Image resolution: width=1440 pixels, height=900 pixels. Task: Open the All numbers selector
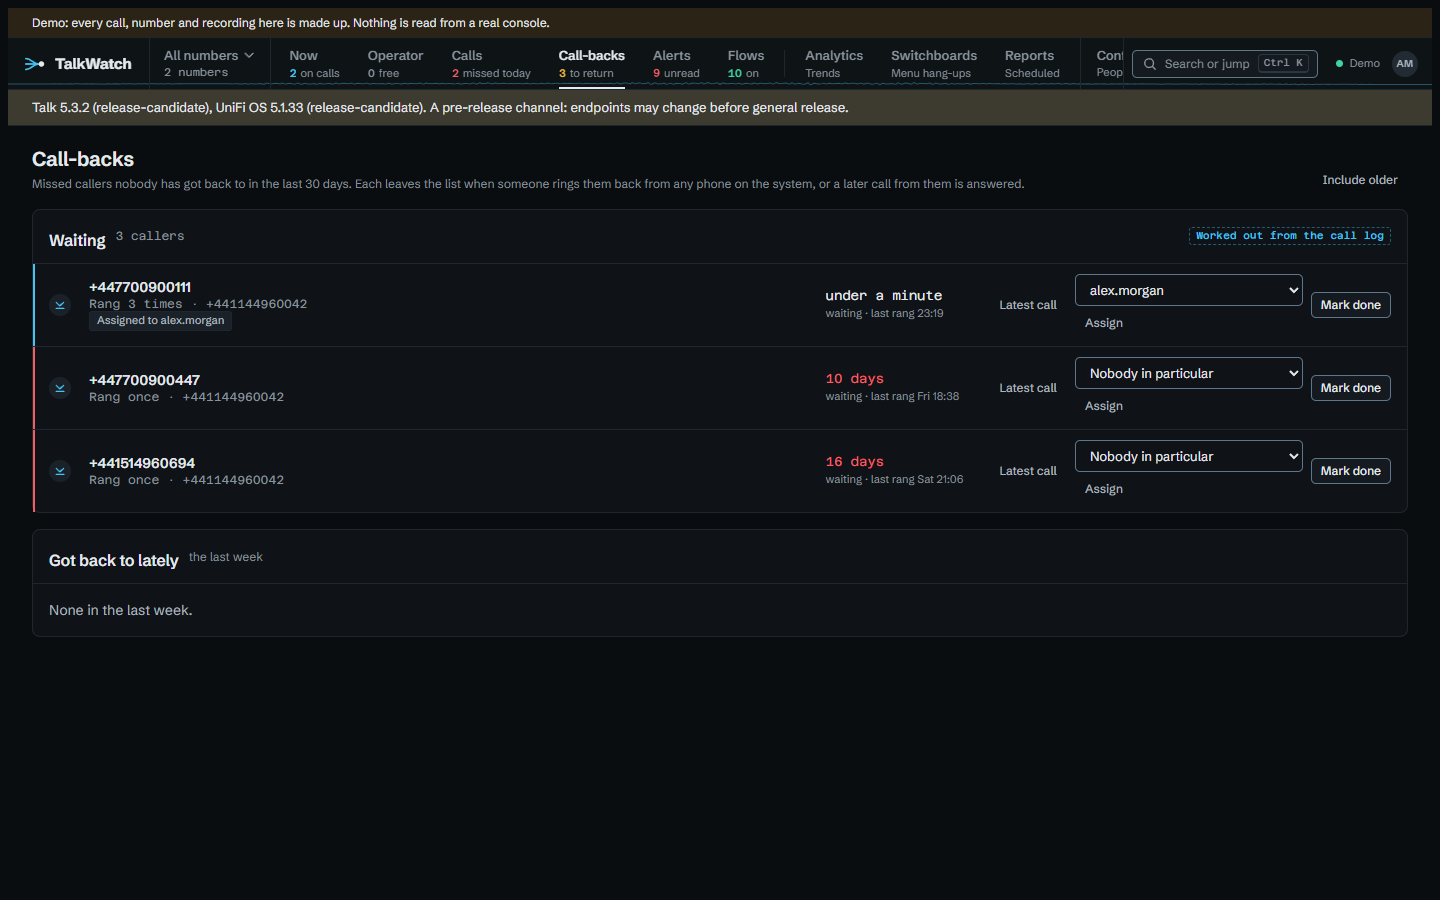[x=209, y=63]
